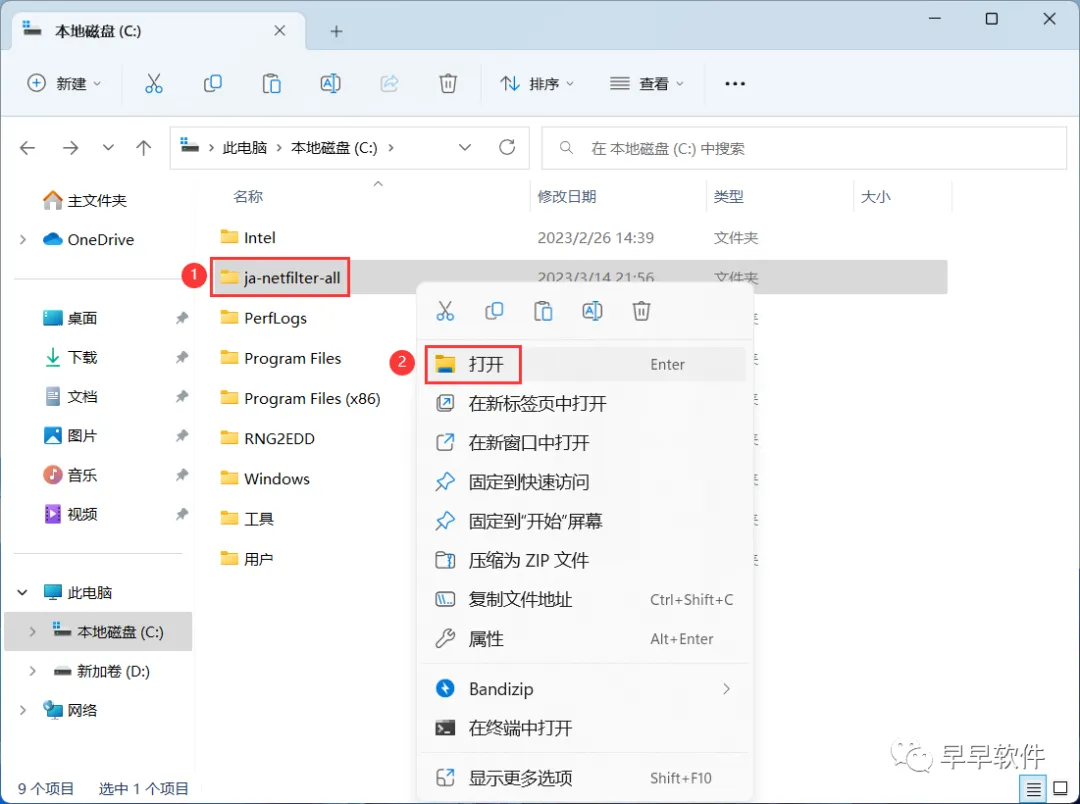Click the 此电脑 breadcrumb in the address bar
This screenshot has height=804, width=1080.
coord(245,148)
